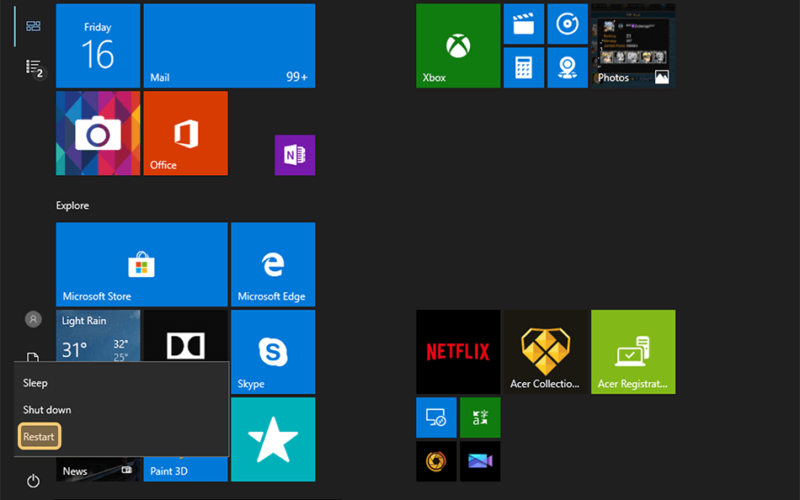The width and height of the screenshot is (800, 500).
Task: Launch the Microsoft Edge tile
Action: pos(273,264)
